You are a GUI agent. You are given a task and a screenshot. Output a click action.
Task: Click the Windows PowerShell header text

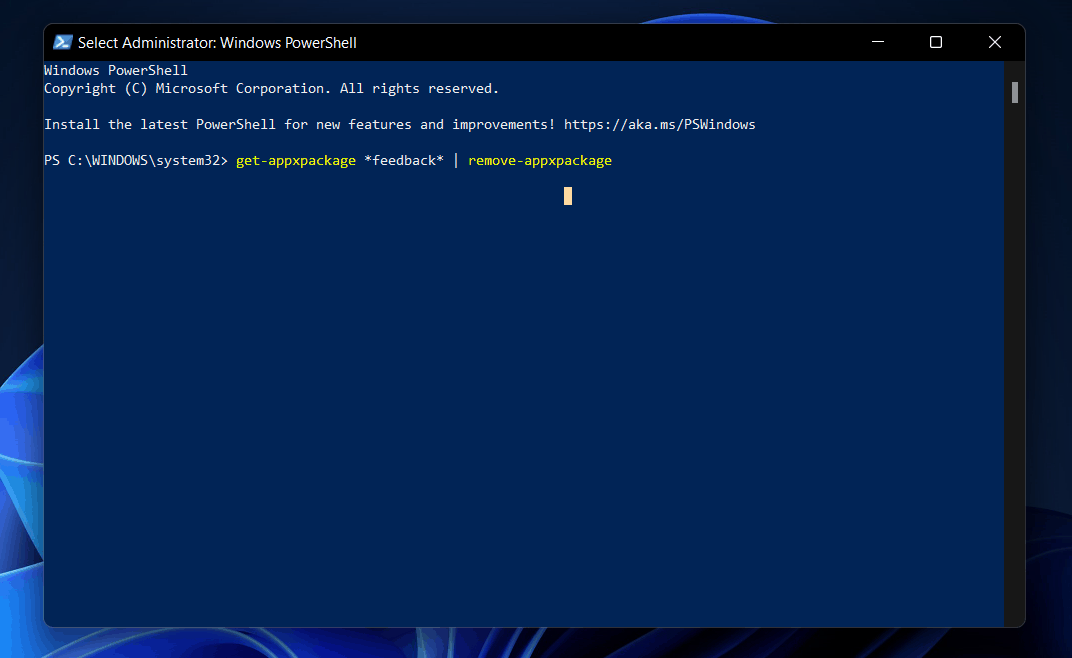tap(116, 70)
